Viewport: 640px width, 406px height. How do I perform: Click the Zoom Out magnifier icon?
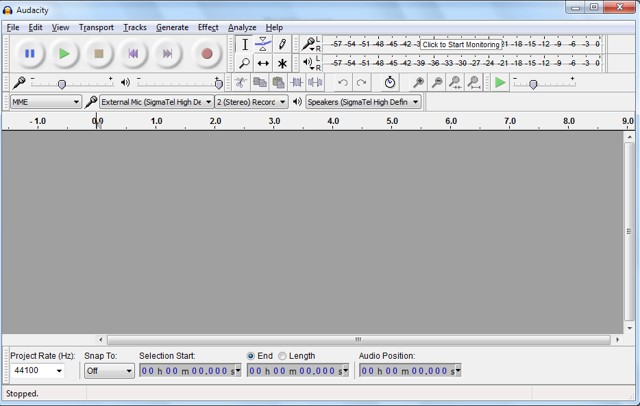(x=436, y=83)
